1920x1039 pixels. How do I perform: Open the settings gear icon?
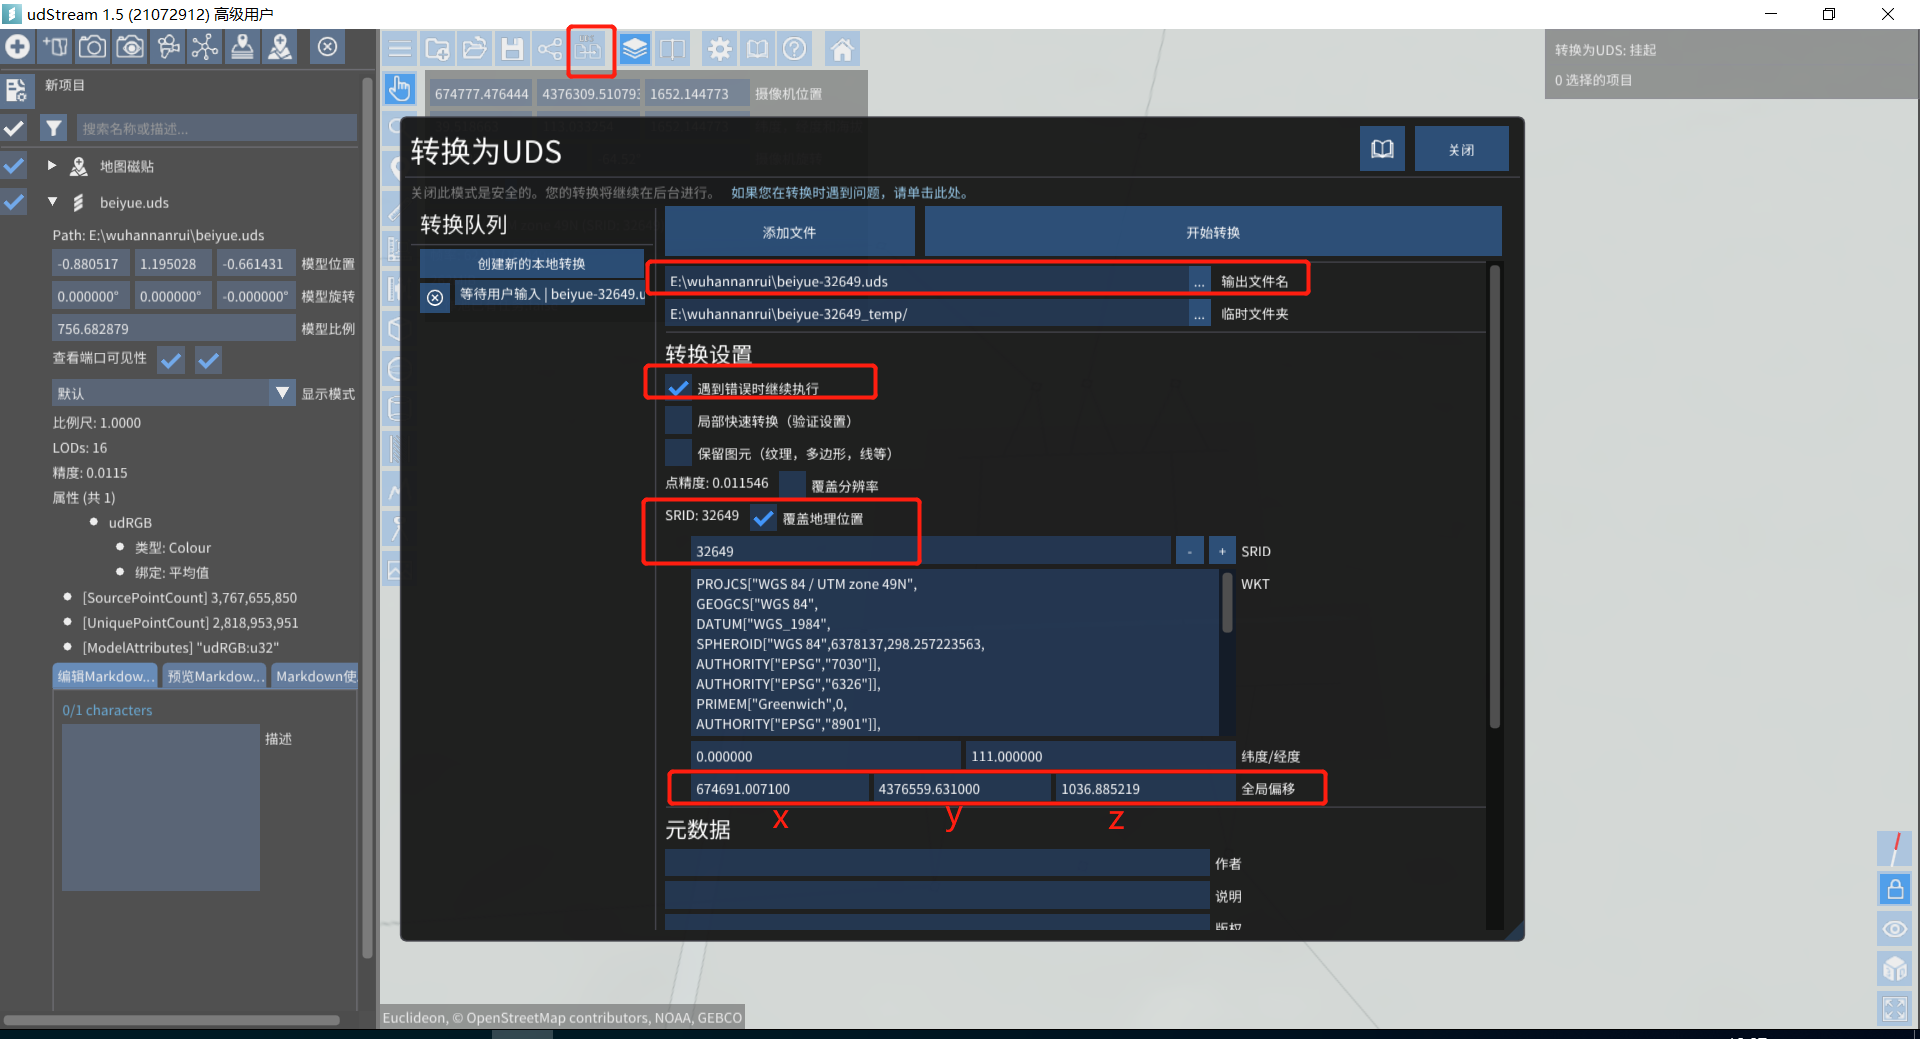pyautogui.click(x=719, y=49)
